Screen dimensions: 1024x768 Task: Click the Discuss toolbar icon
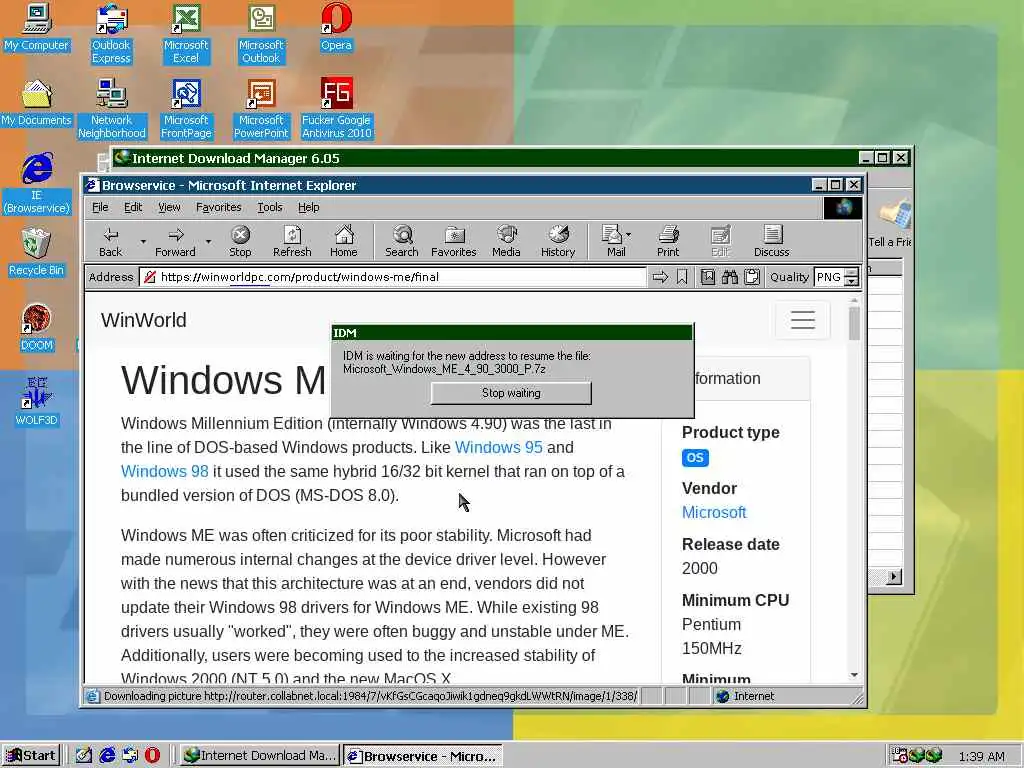(772, 241)
